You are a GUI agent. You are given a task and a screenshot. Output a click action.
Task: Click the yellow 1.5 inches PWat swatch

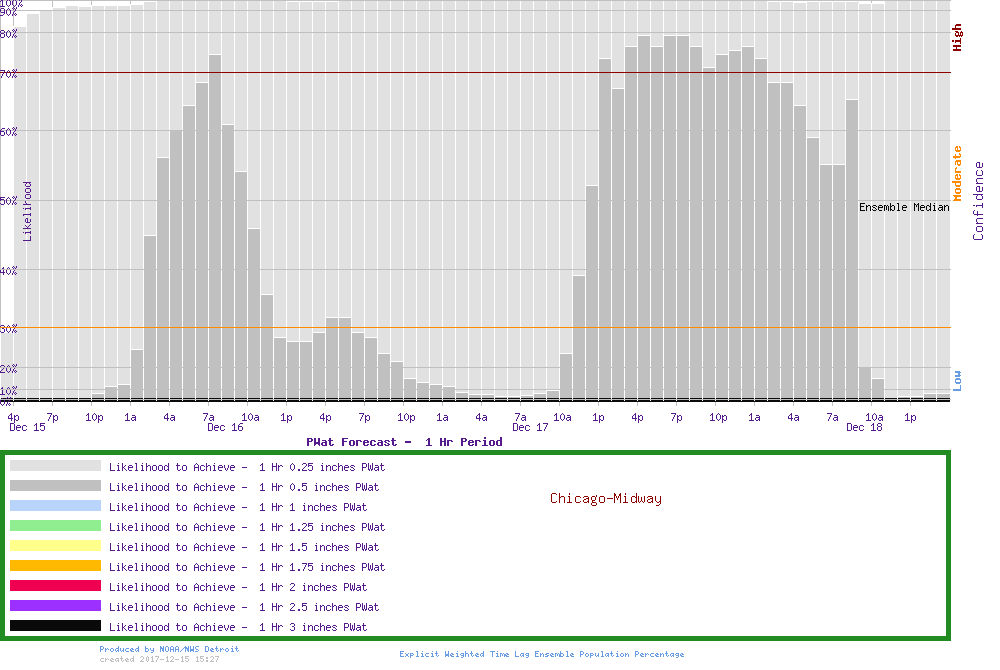(x=55, y=546)
